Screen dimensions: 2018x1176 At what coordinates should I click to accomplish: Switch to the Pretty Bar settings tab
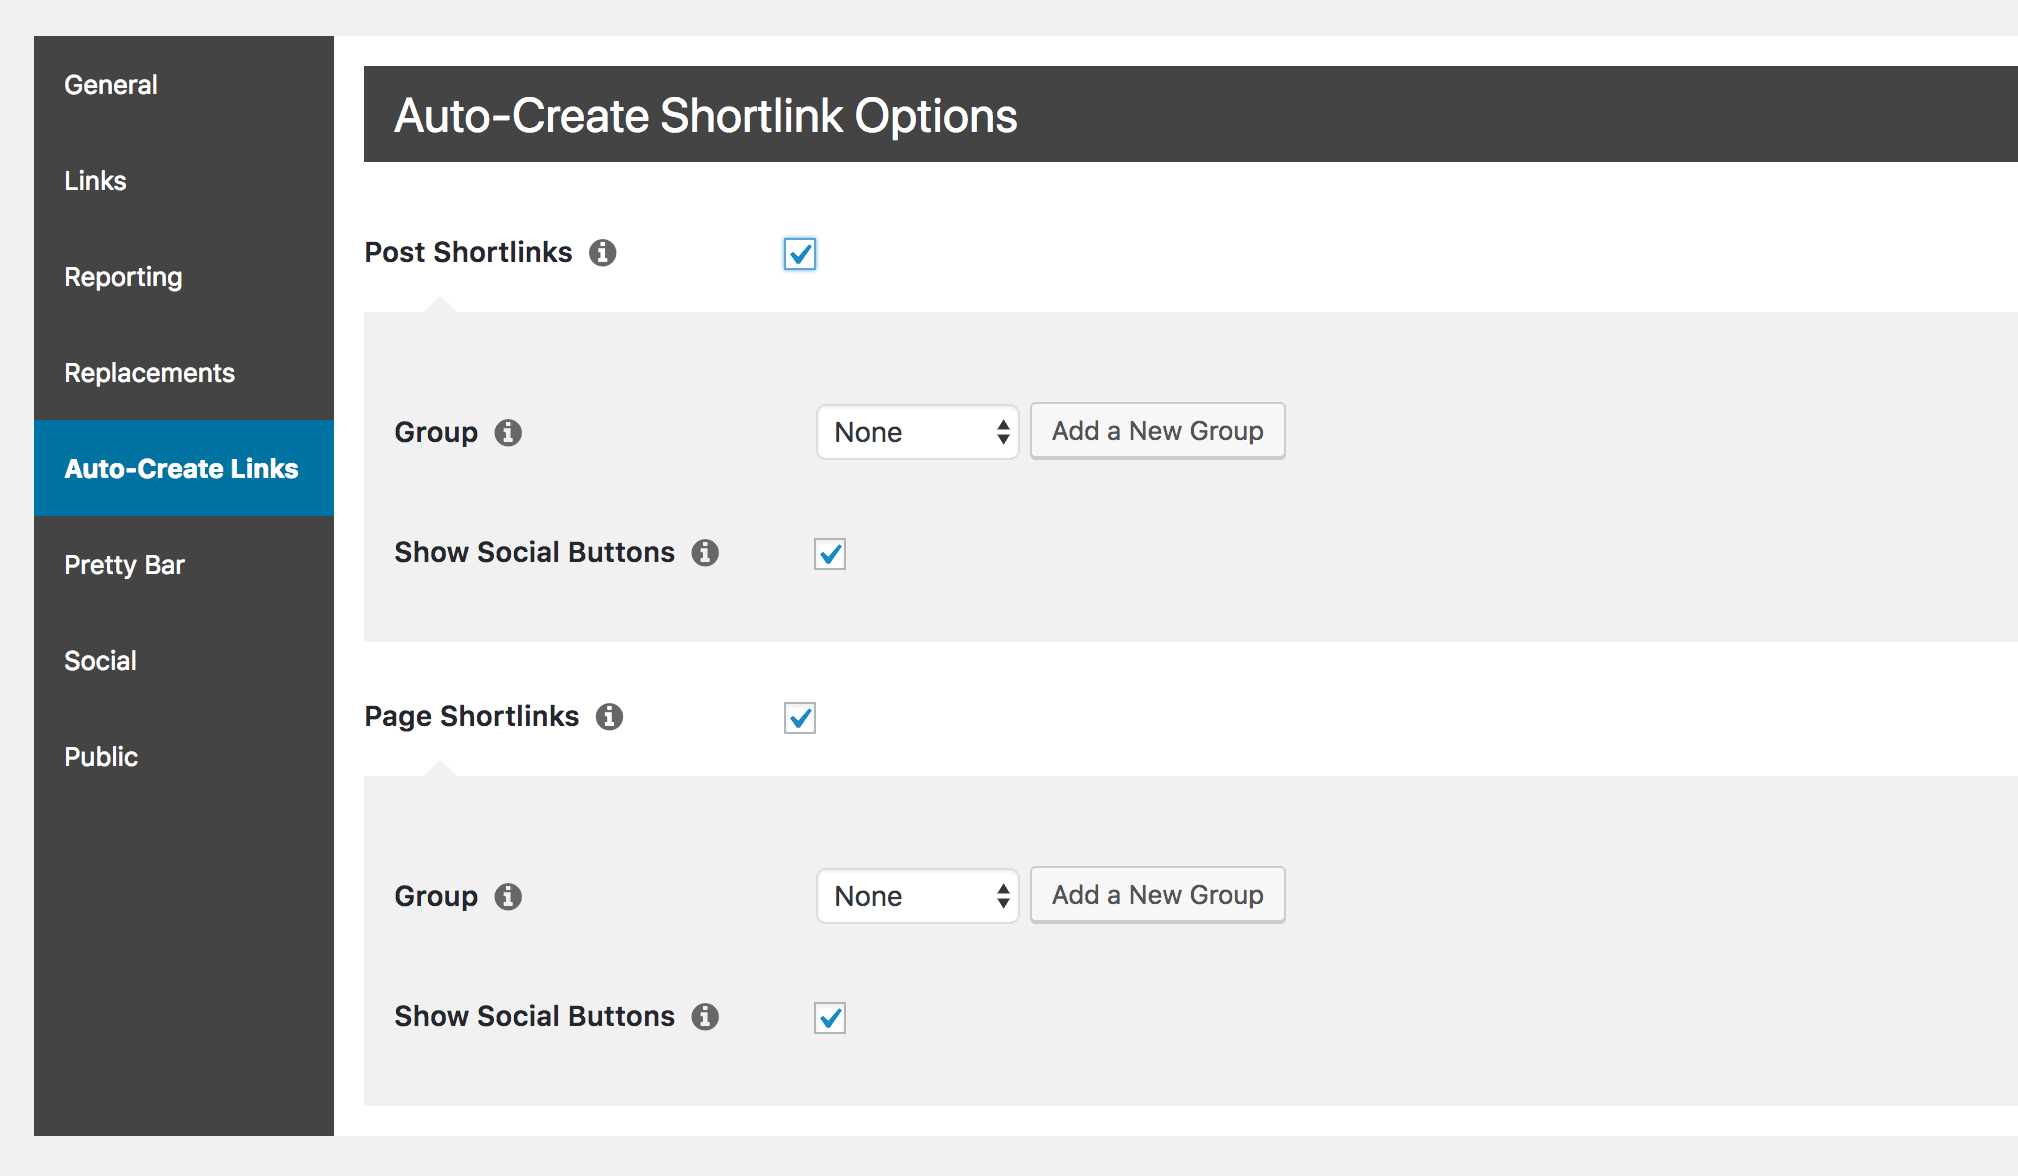pyautogui.click(x=124, y=564)
